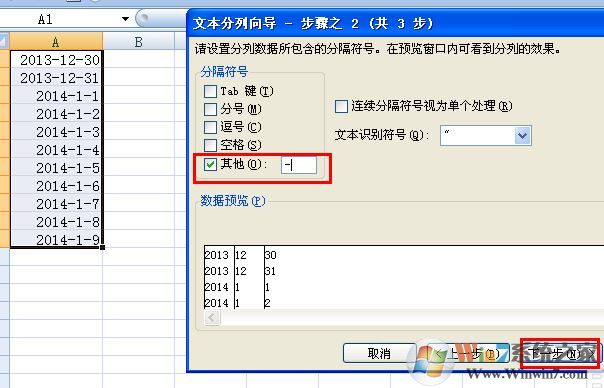Uncheck the 其他 delimiter checkbox
The width and height of the screenshot is (604, 388).
coord(210,165)
